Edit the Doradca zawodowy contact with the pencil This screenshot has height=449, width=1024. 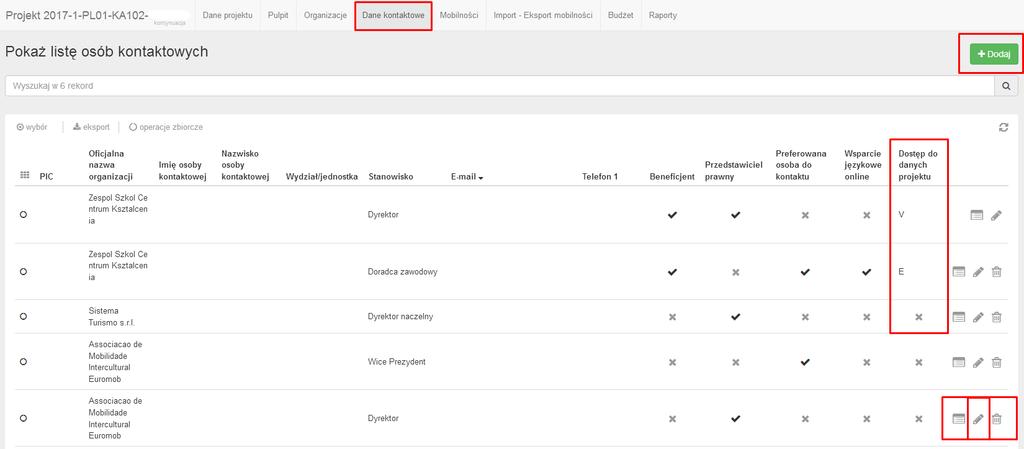click(978, 271)
